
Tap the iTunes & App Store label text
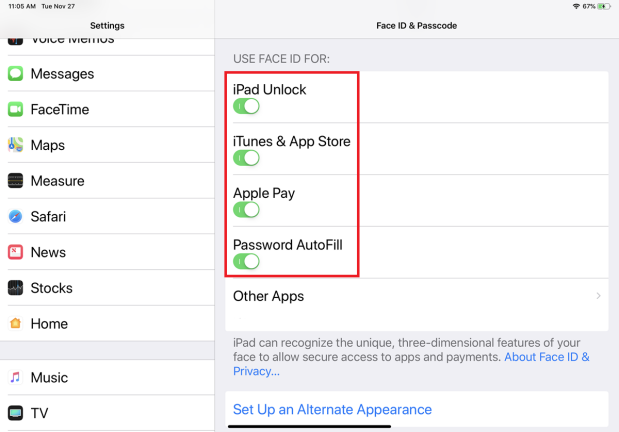(291, 141)
